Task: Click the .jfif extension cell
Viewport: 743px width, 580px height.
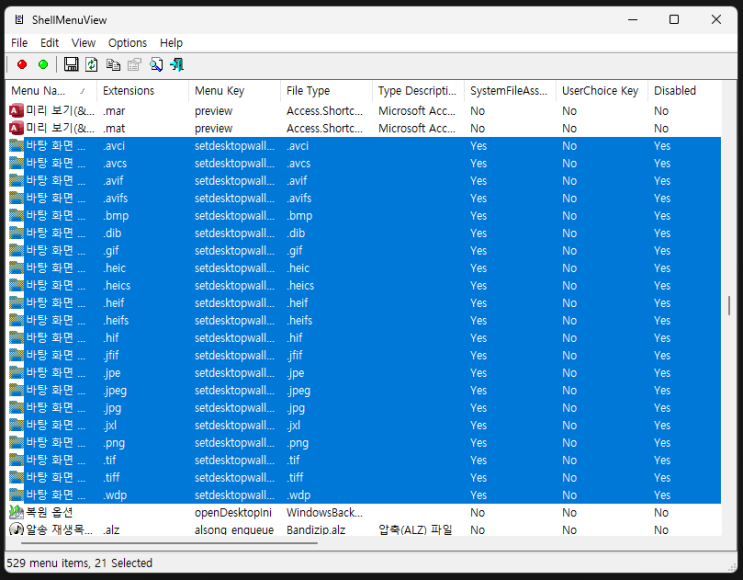Action: coord(111,355)
